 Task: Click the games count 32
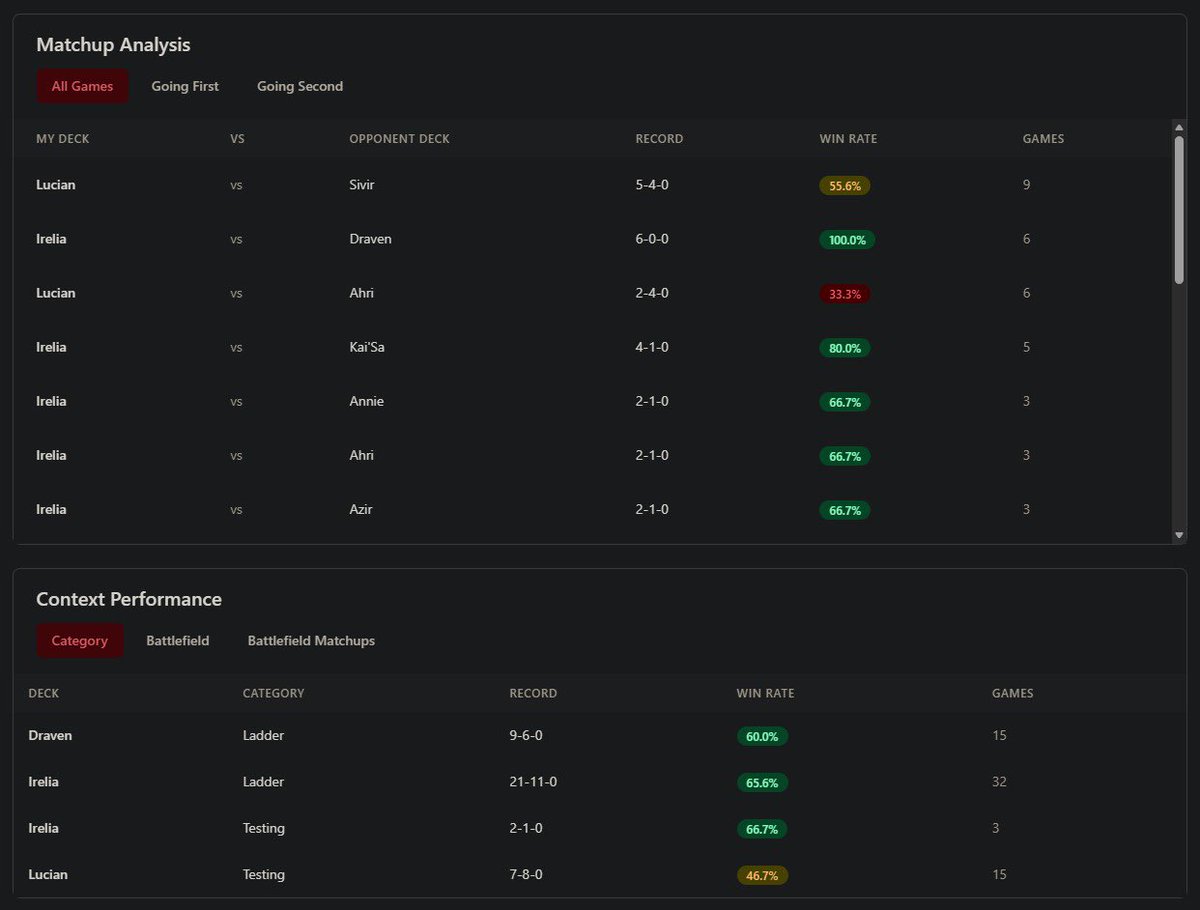pyautogui.click(x=999, y=782)
